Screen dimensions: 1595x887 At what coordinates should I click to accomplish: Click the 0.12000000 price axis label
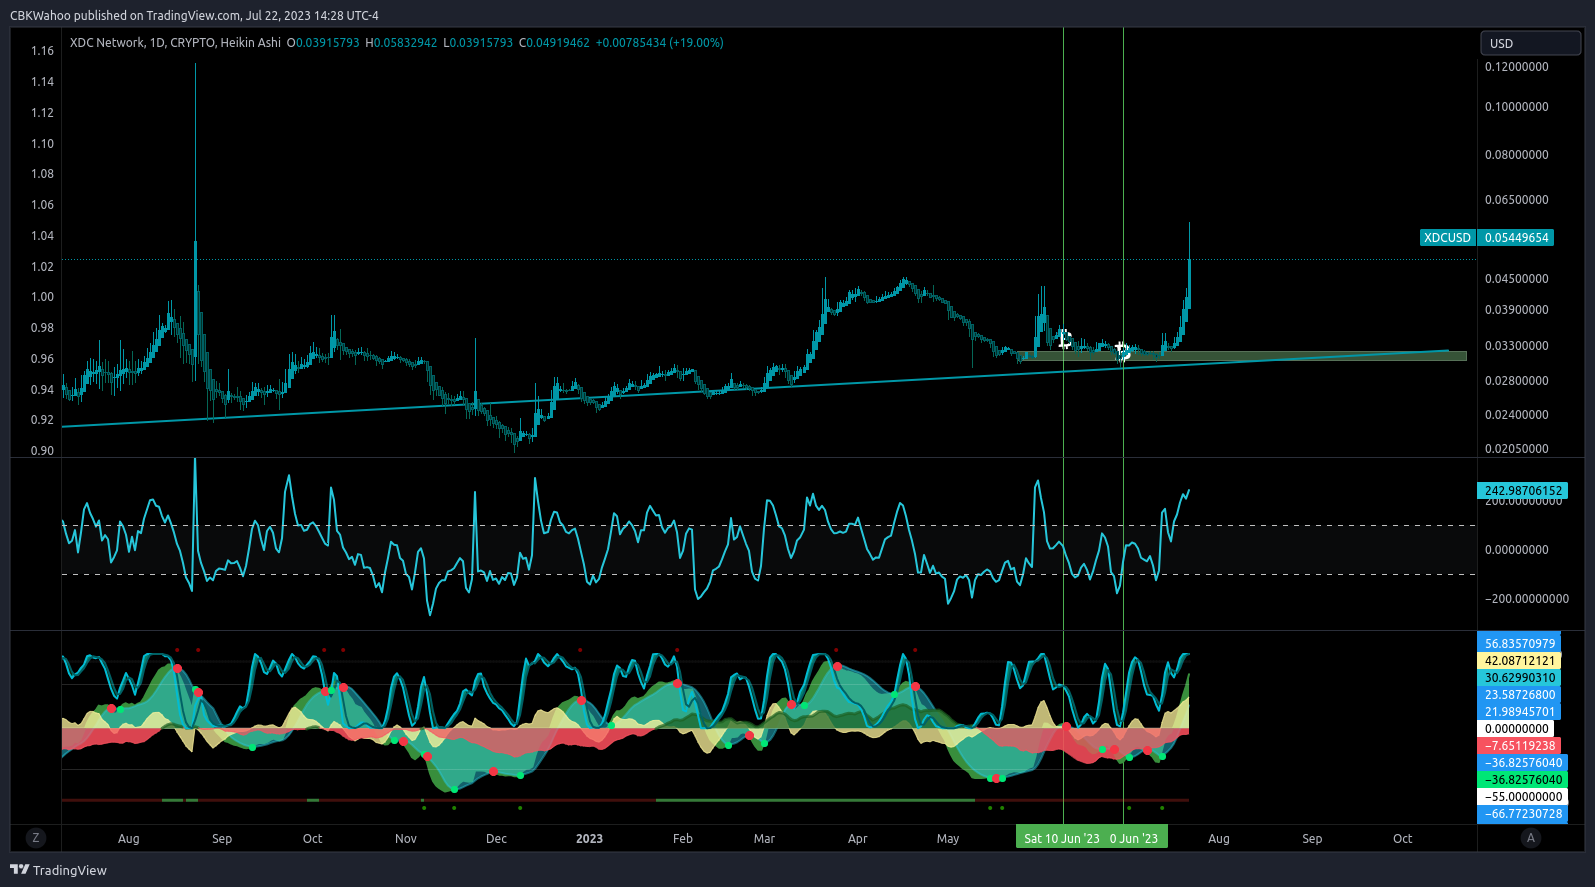(x=1516, y=67)
